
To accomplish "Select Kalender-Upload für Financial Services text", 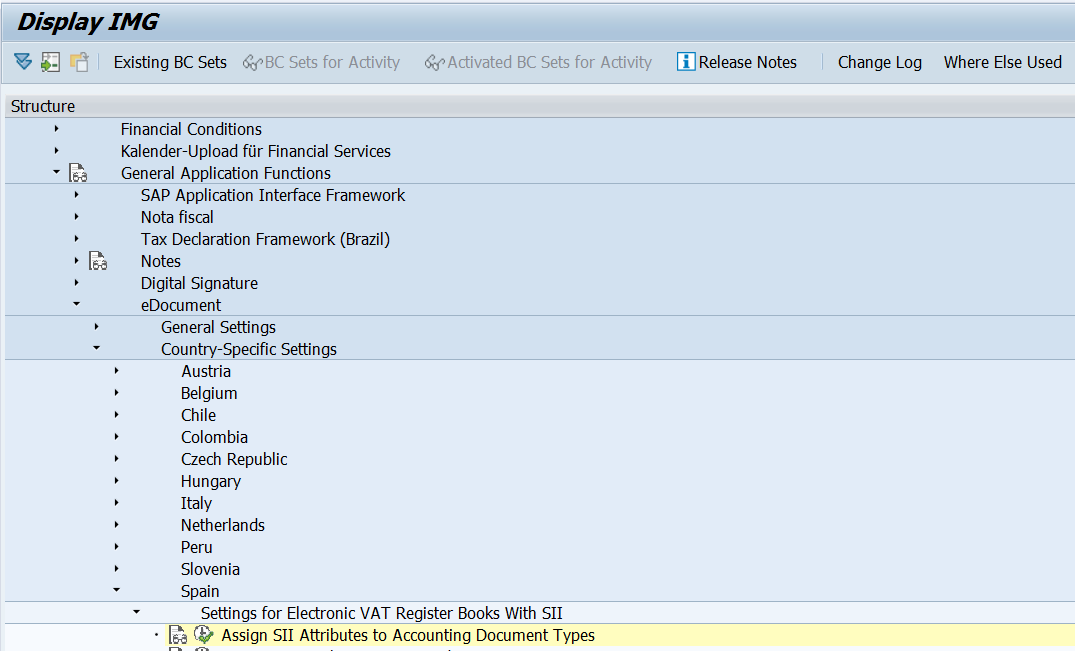I will pos(256,151).
